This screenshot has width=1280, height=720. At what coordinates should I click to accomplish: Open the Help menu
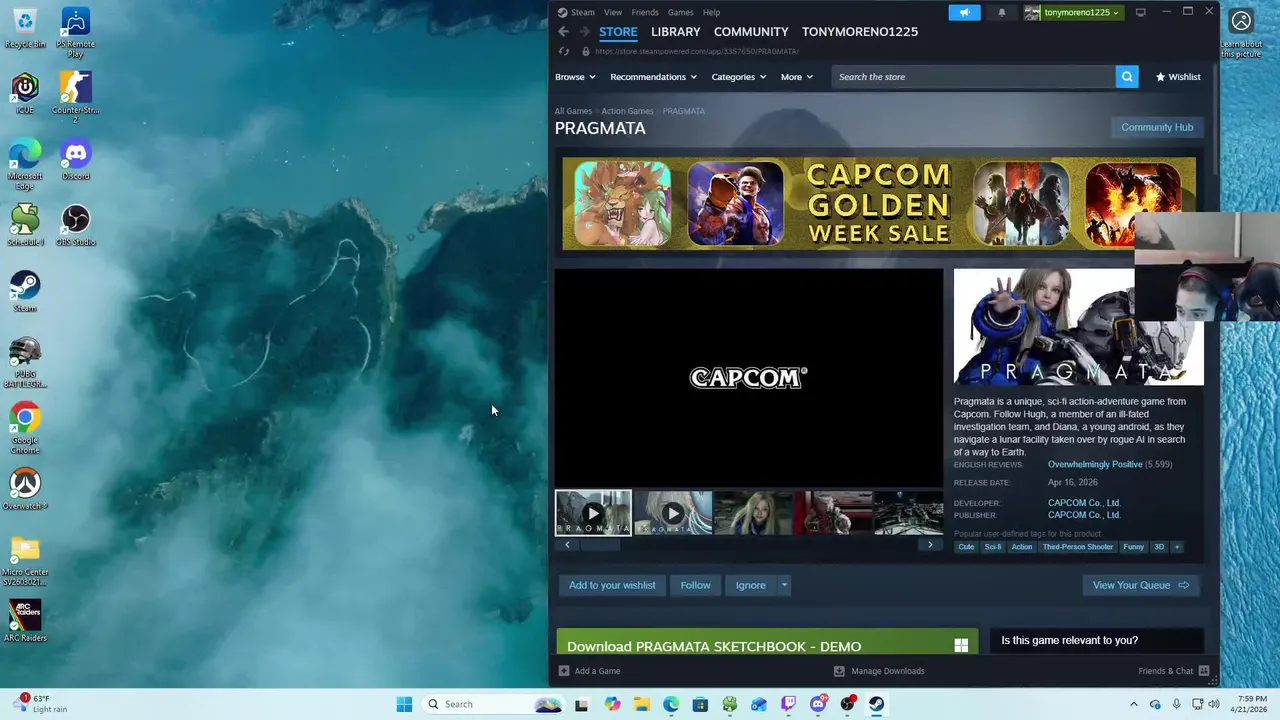coord(711,12)
